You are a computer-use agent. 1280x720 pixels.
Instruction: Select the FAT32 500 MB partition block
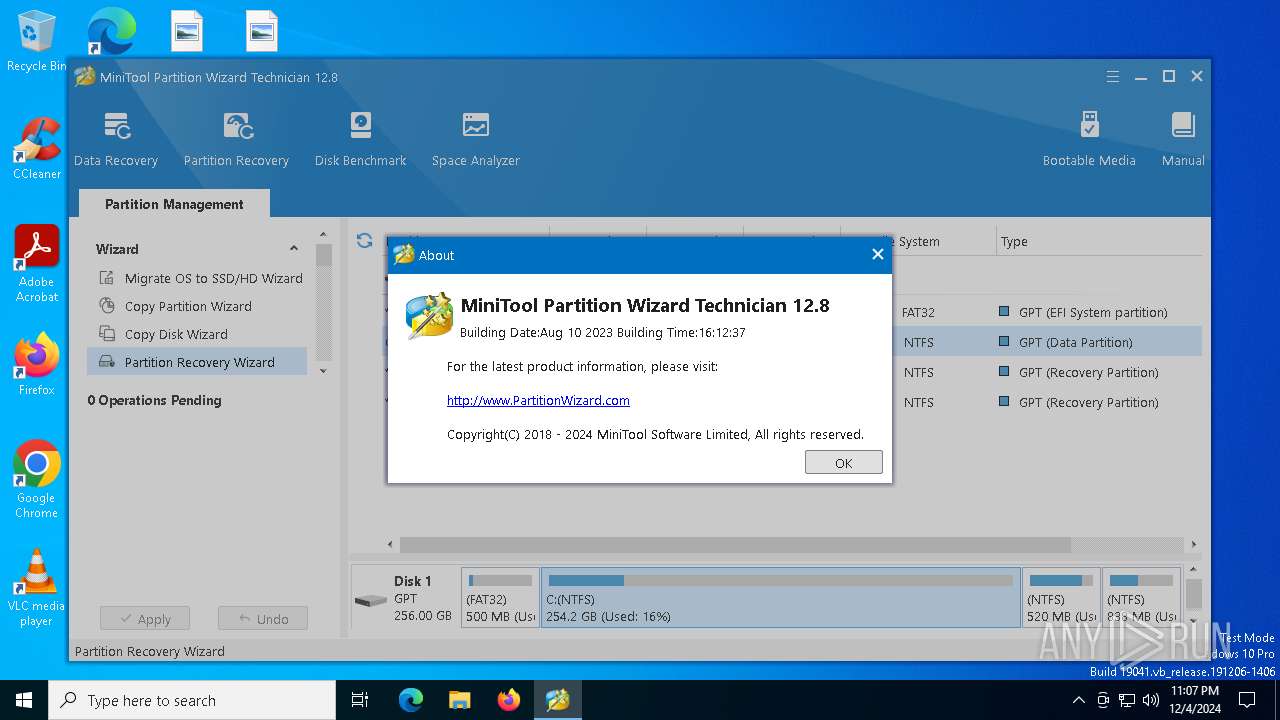coord(500,598)
